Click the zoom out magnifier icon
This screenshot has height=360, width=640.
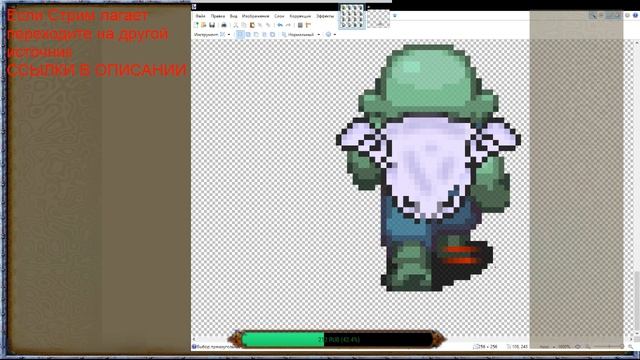click(588, 347)
